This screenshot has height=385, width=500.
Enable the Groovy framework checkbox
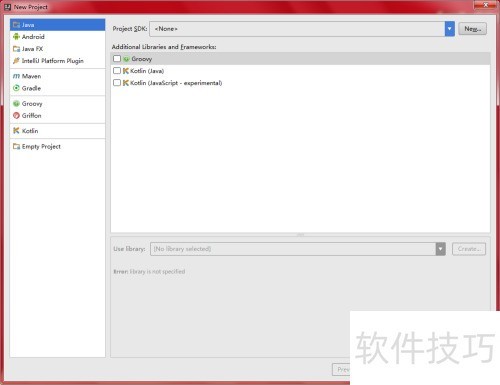pos(117,59)
